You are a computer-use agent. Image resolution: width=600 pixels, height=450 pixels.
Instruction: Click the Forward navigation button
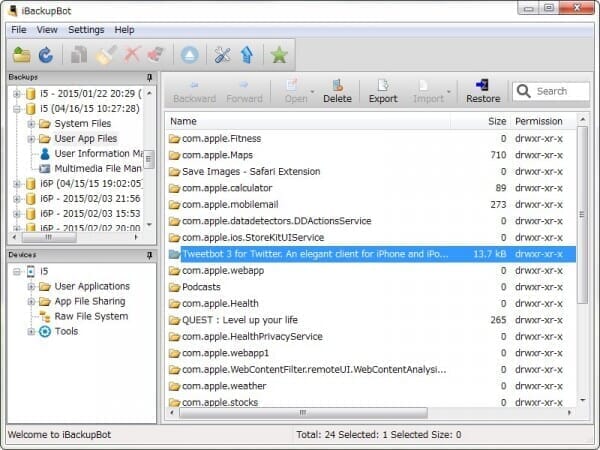pos(244,92)
